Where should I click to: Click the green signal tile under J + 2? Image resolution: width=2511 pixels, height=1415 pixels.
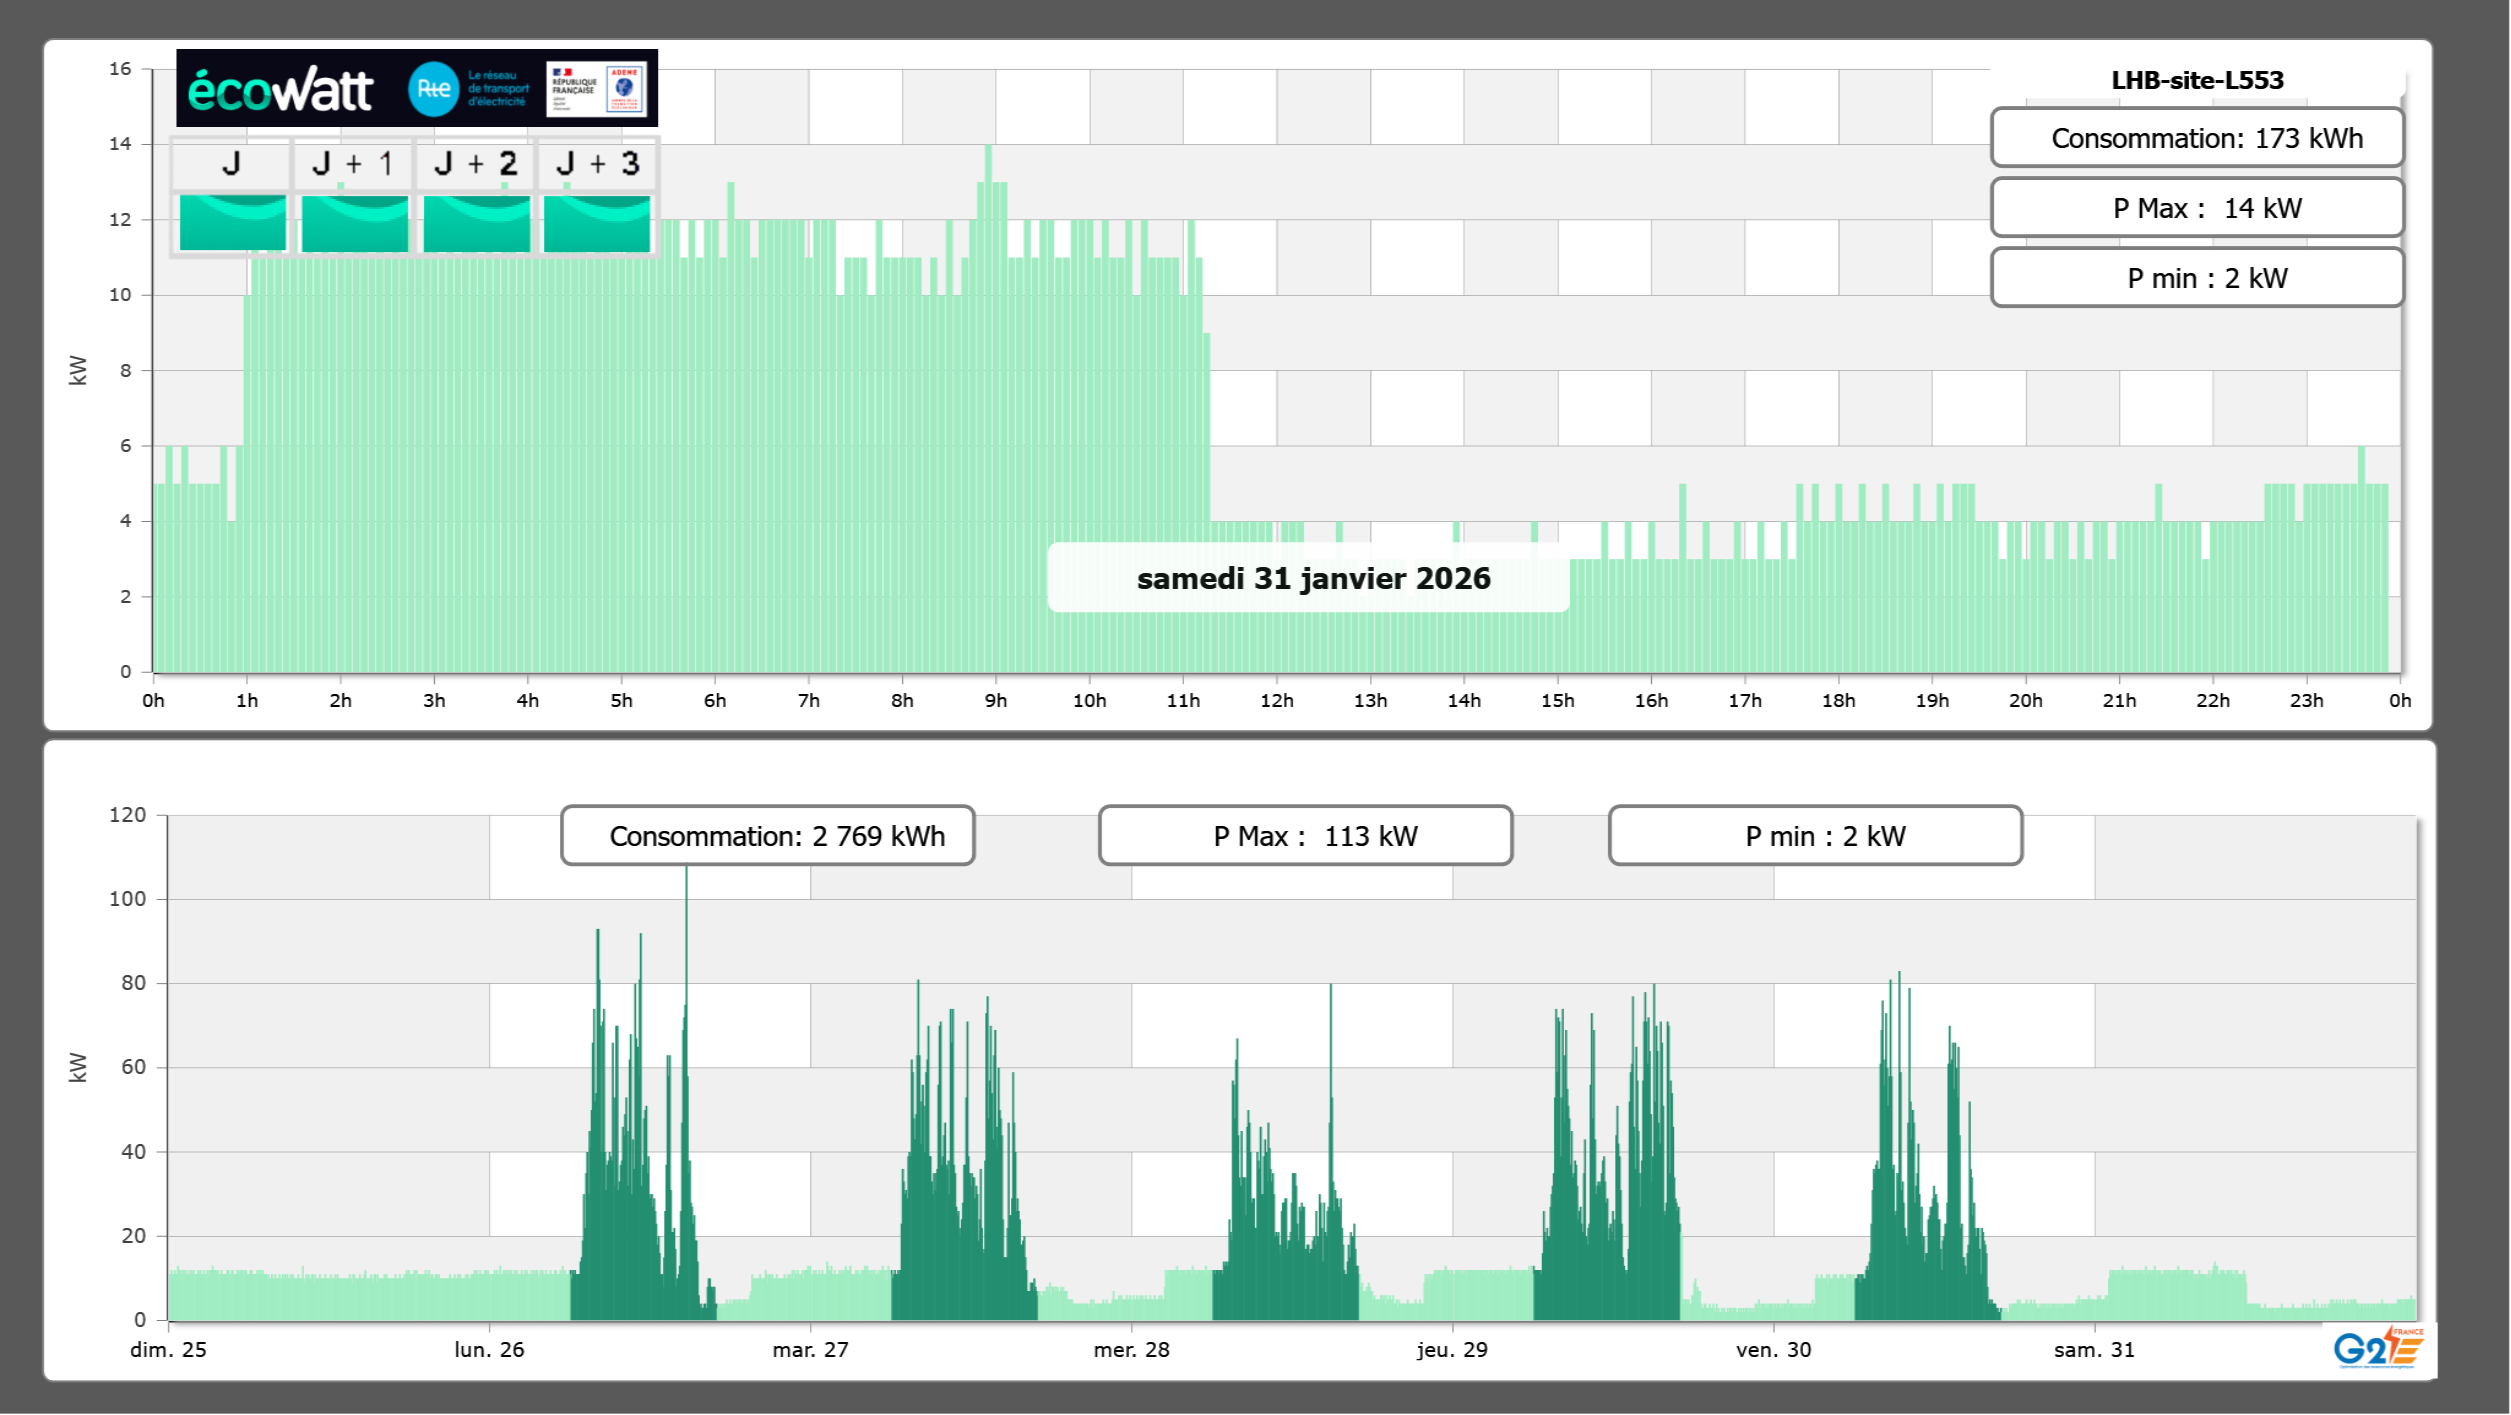[x=476, y=223]
